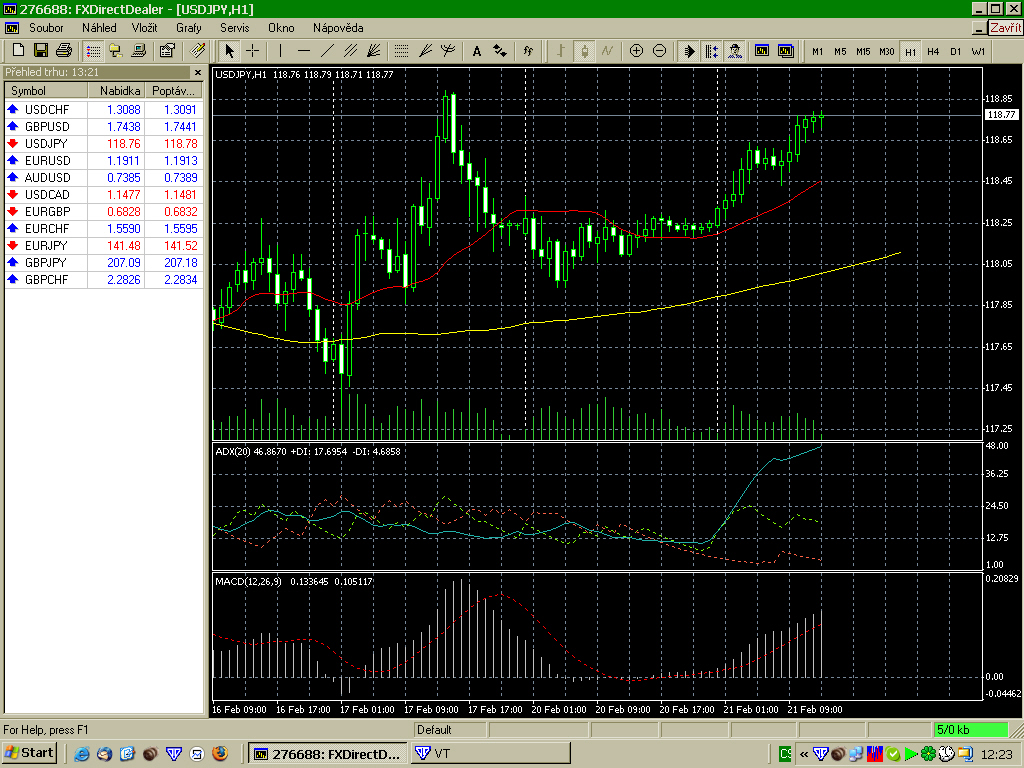The width and height of the screenshot is (1024, 768).
Task: Select the Gann fan tool
Action: [374, 50]
